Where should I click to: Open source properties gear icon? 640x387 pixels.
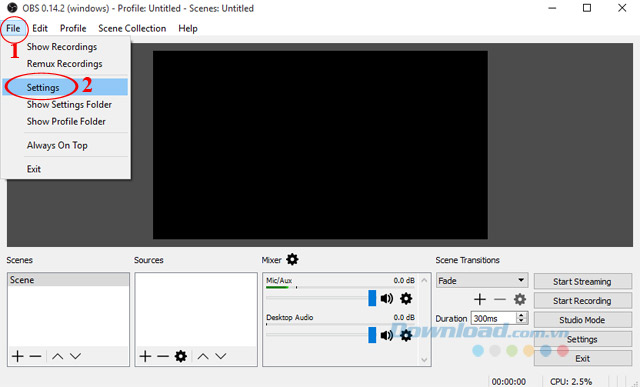coord(181,356)
